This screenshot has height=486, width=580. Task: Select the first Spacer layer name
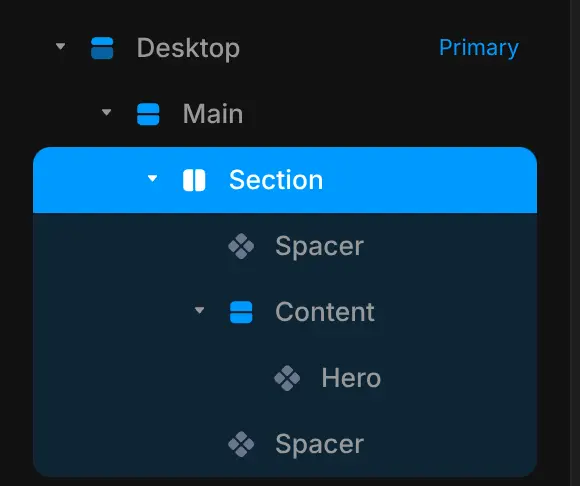pos(320,246)
